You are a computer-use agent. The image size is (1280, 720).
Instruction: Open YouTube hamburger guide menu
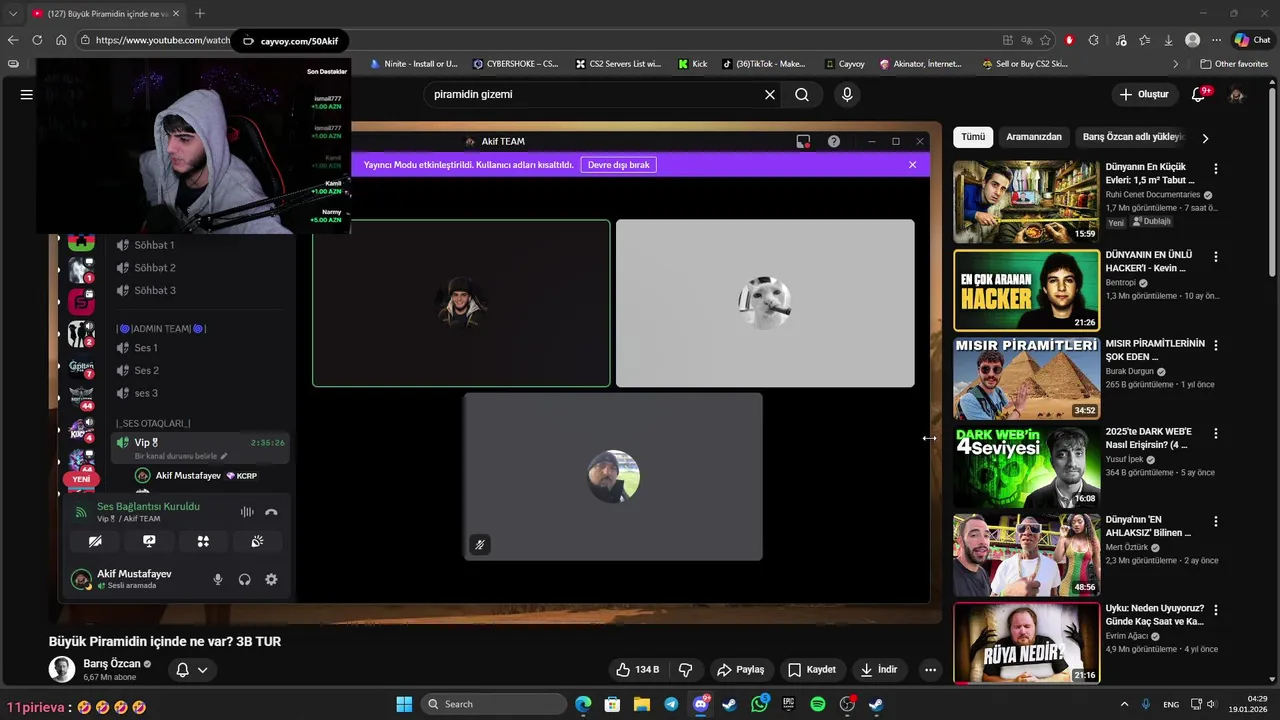point(27,95)
